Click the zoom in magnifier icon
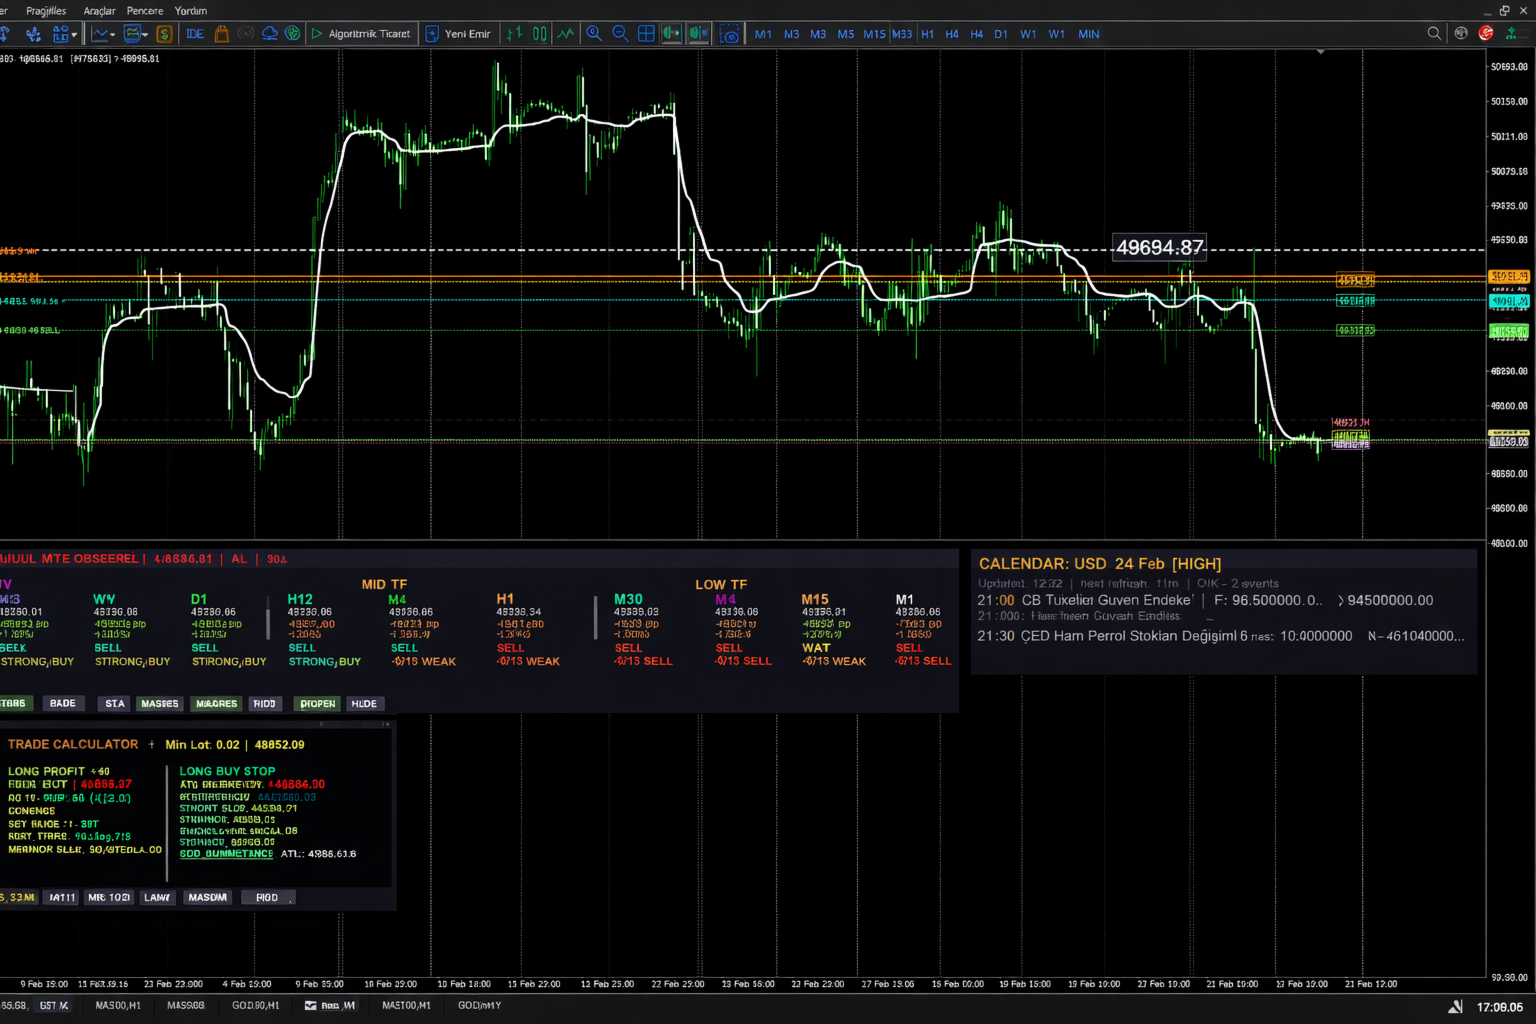Image resolution: width=1536 pixels, height=1024 pixels. 594,34
